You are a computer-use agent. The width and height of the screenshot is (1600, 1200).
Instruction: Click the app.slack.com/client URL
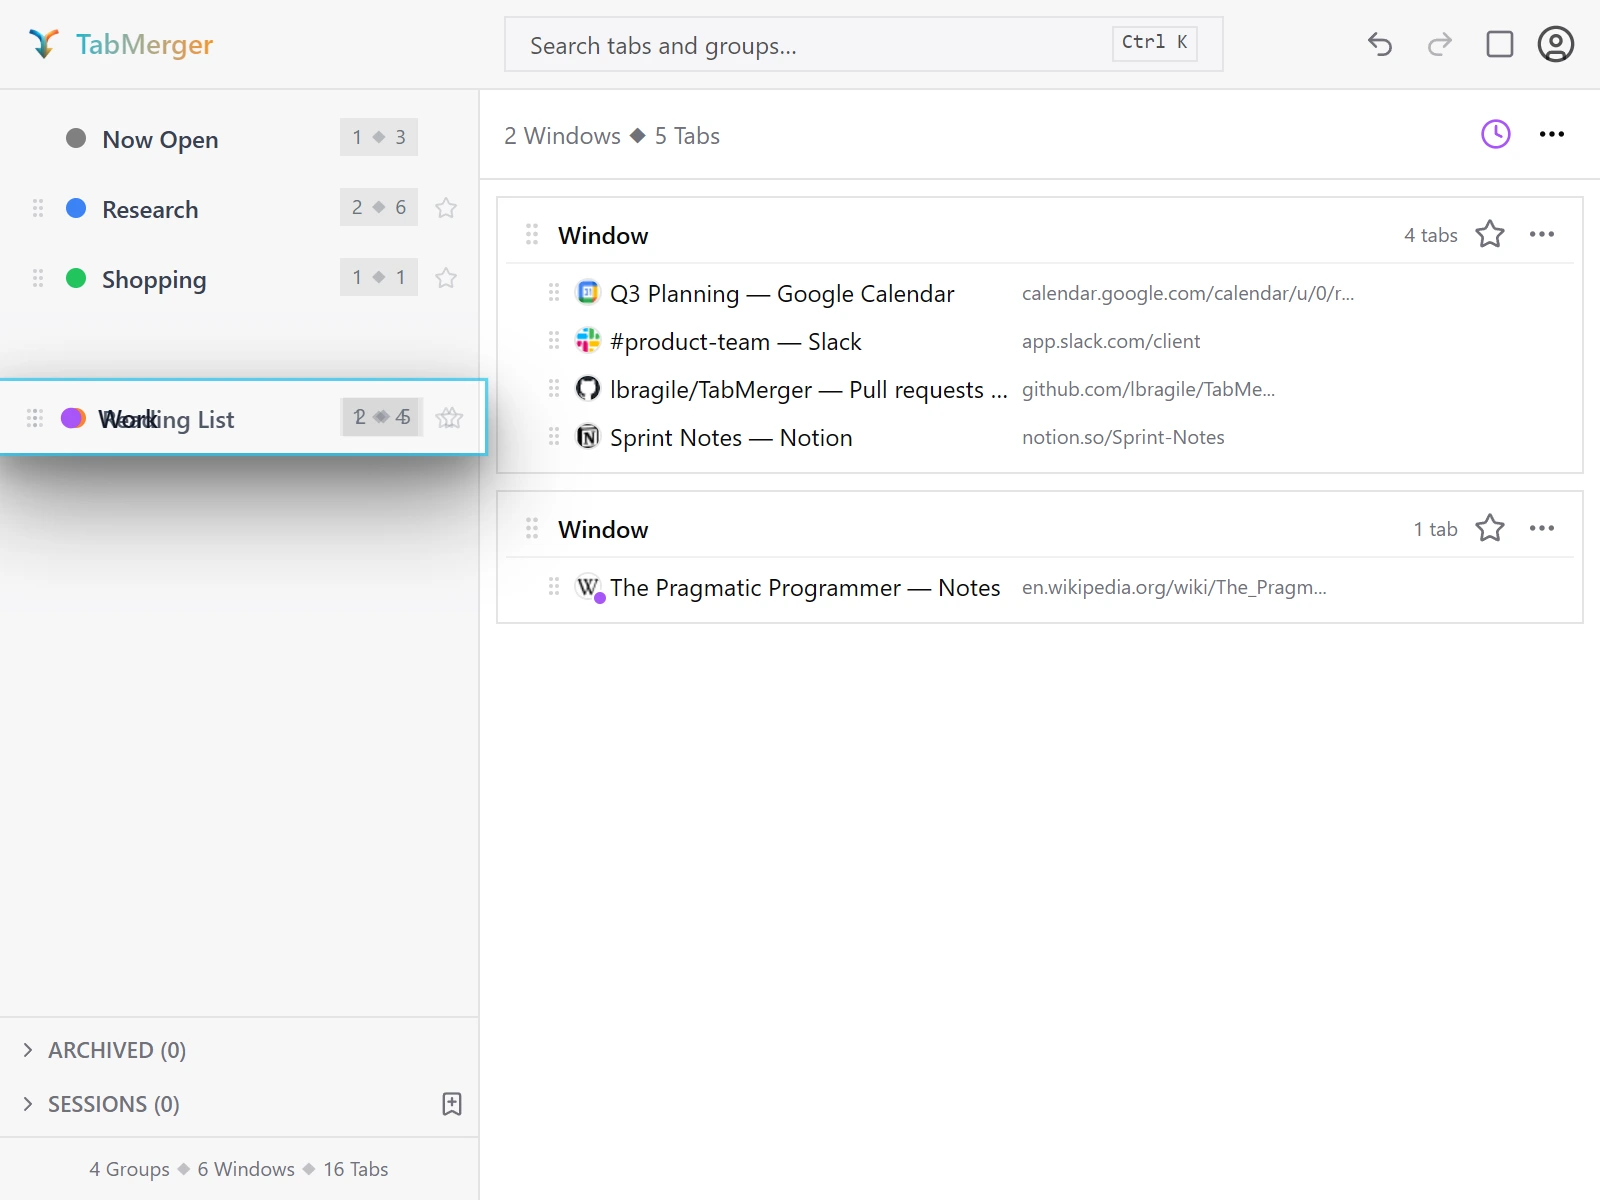pos(1111,341)
